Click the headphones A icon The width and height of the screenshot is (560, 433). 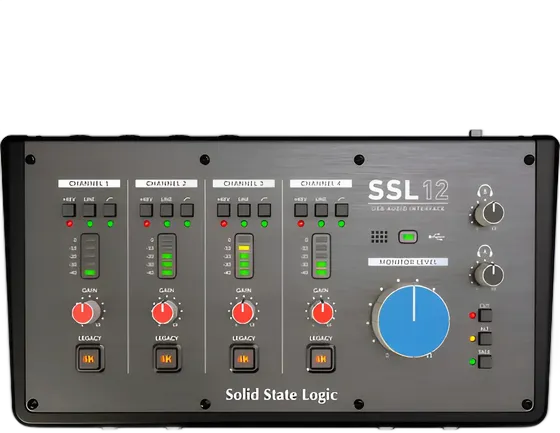point(485,252)
